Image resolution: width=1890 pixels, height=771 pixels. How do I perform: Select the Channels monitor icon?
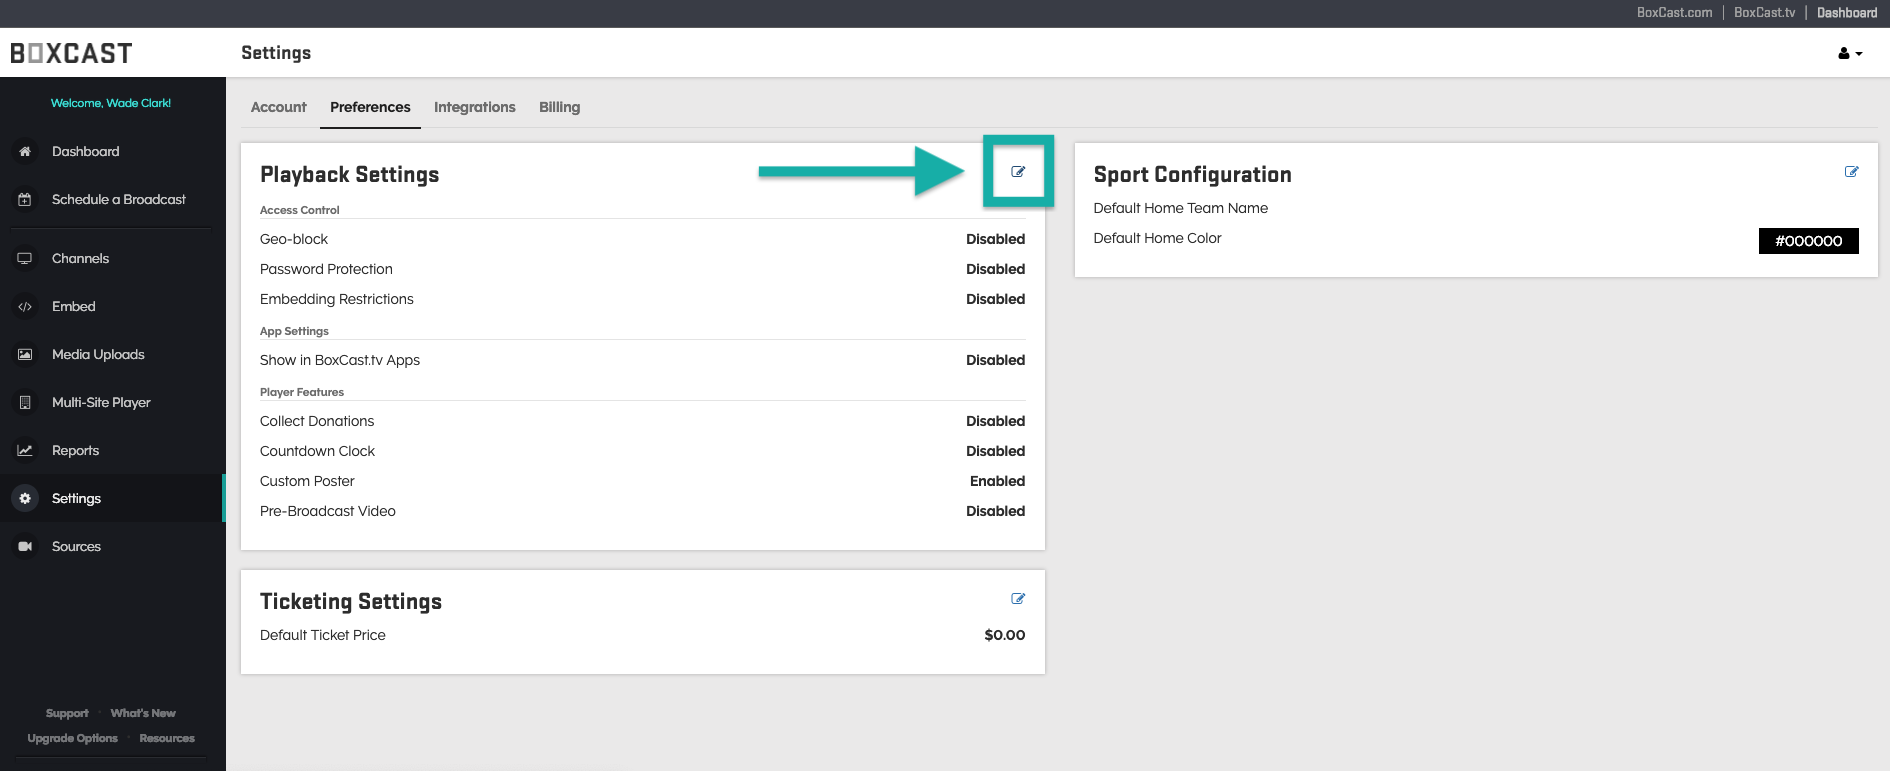pos(25,259)
